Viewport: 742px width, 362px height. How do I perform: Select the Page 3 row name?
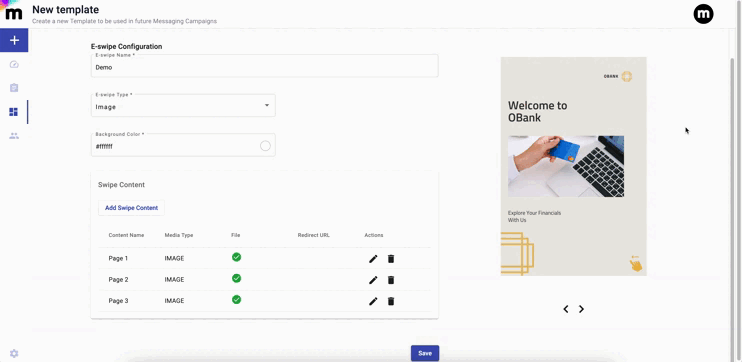118,301
